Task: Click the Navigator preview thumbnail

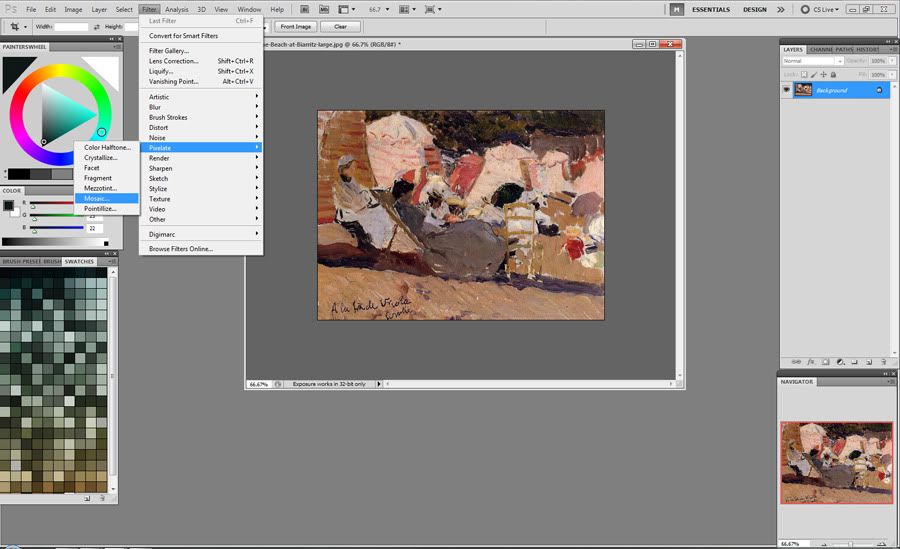Action: [x=837, y=463]
